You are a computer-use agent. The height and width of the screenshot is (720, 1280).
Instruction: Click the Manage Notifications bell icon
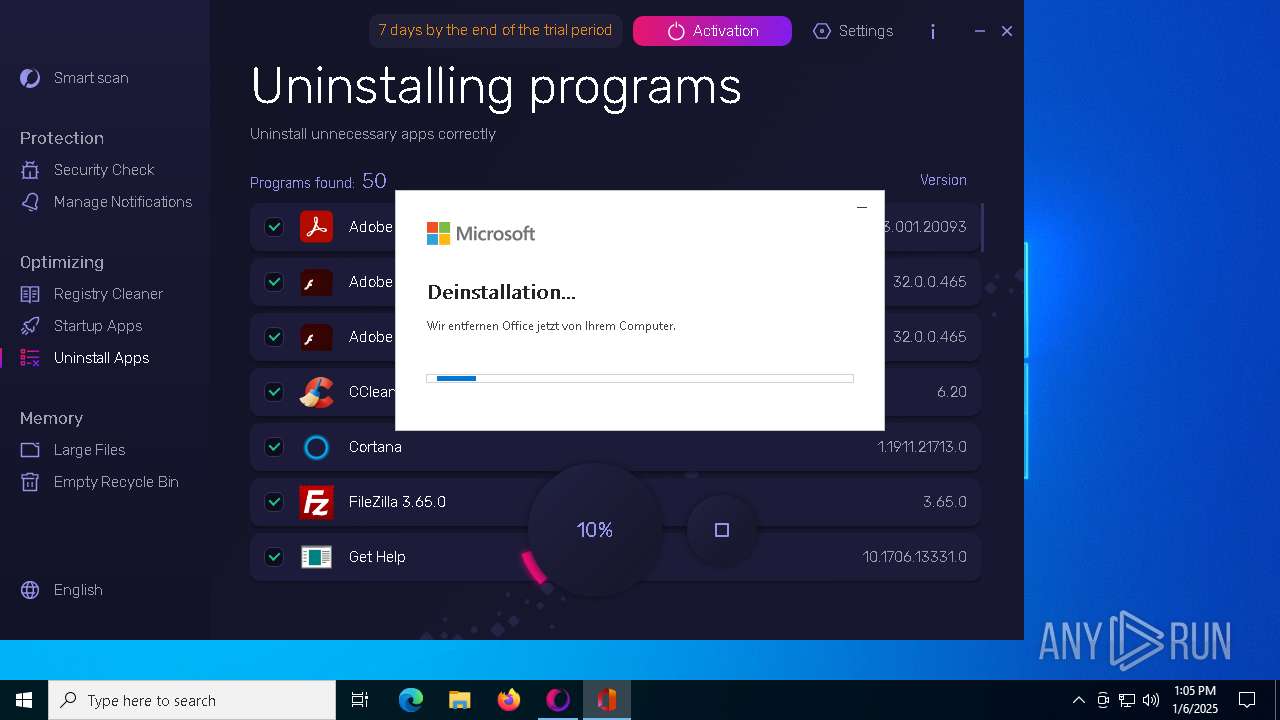[30, 202]
